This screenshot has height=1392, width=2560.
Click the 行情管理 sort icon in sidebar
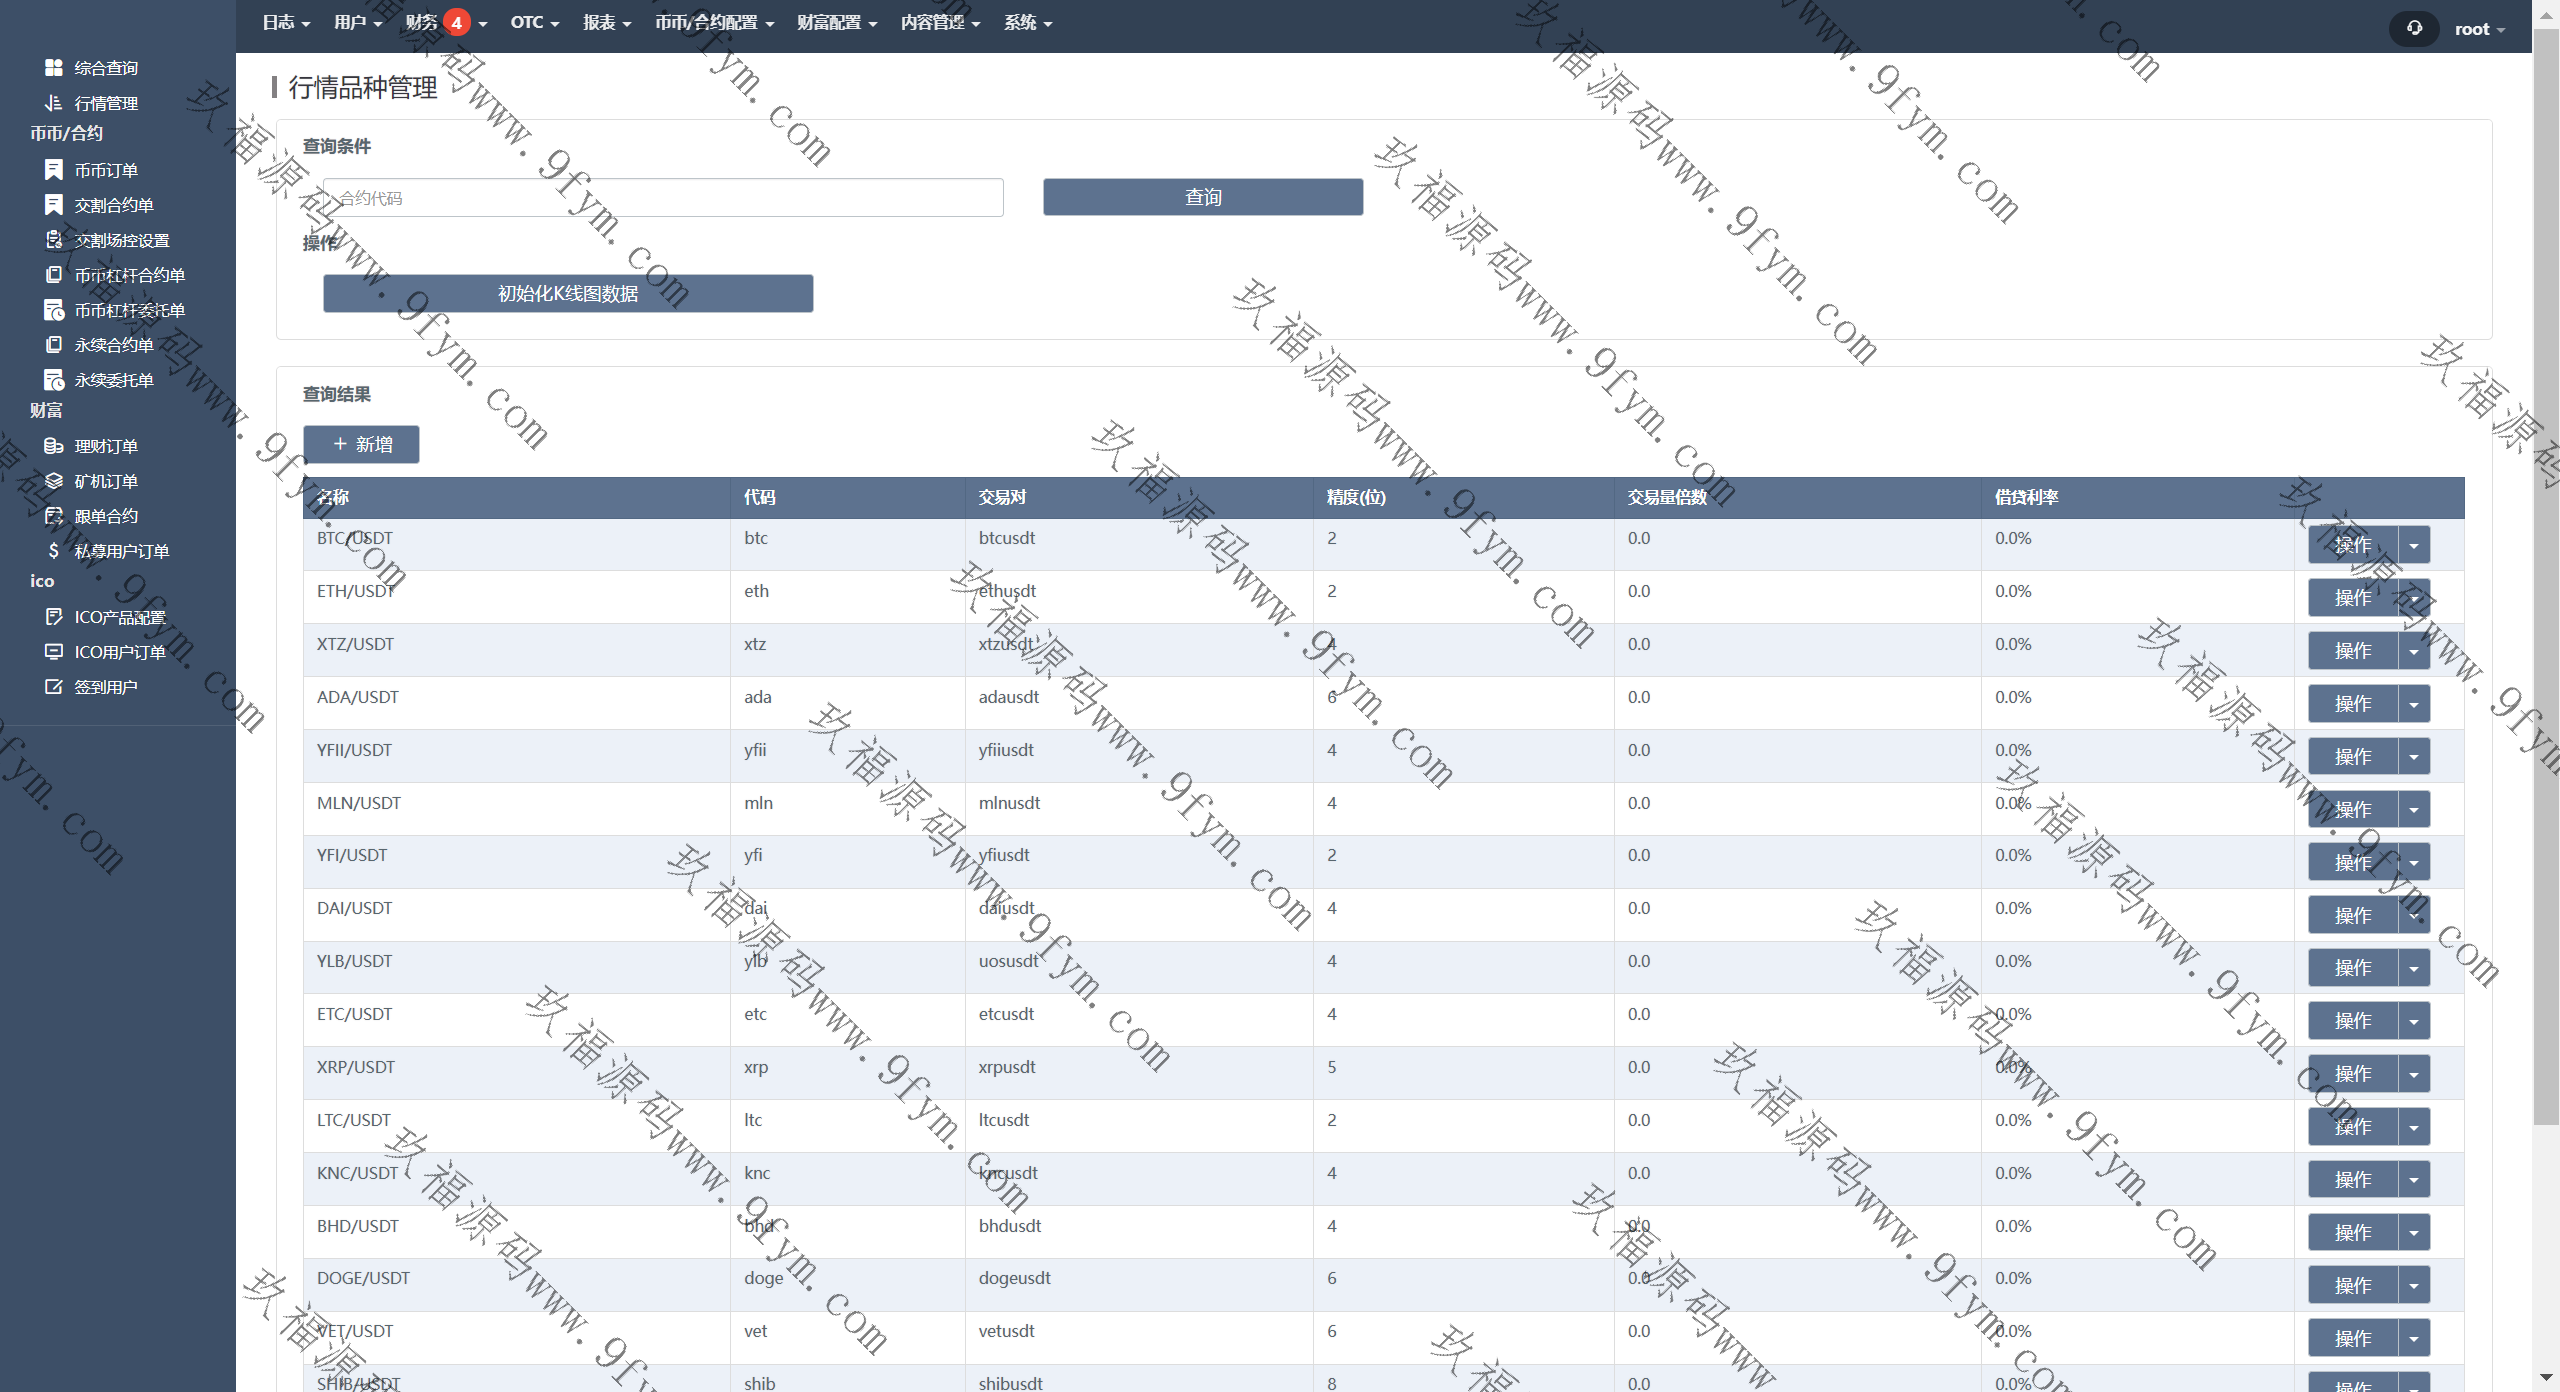(x=54, y=102)
